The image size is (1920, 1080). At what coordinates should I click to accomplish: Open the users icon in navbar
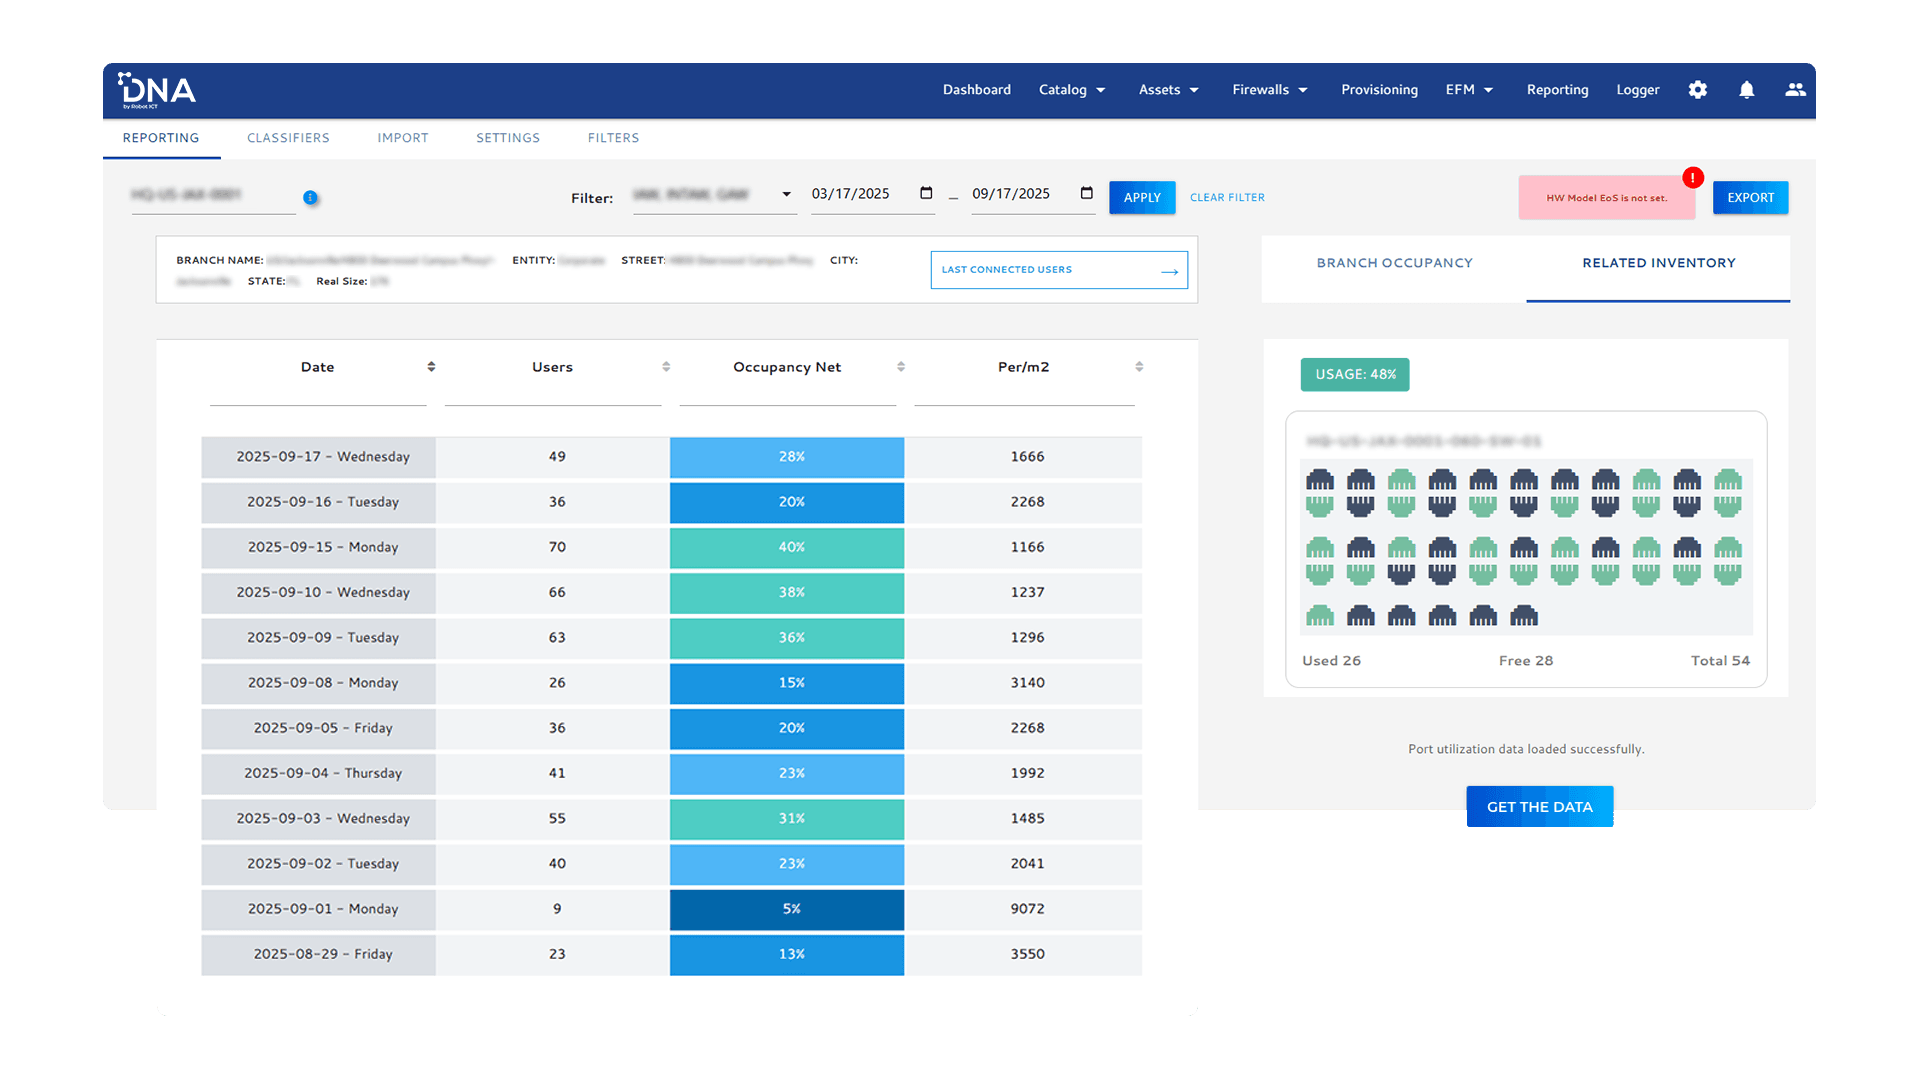click(1796, 90)
